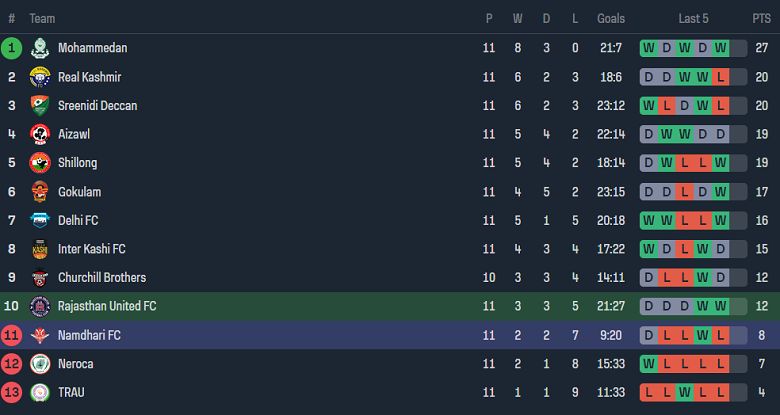Viewport: 780px width, 415px height.
Task: Click the Inter Kashi FC logo
Action: click(x=40, y=249)
